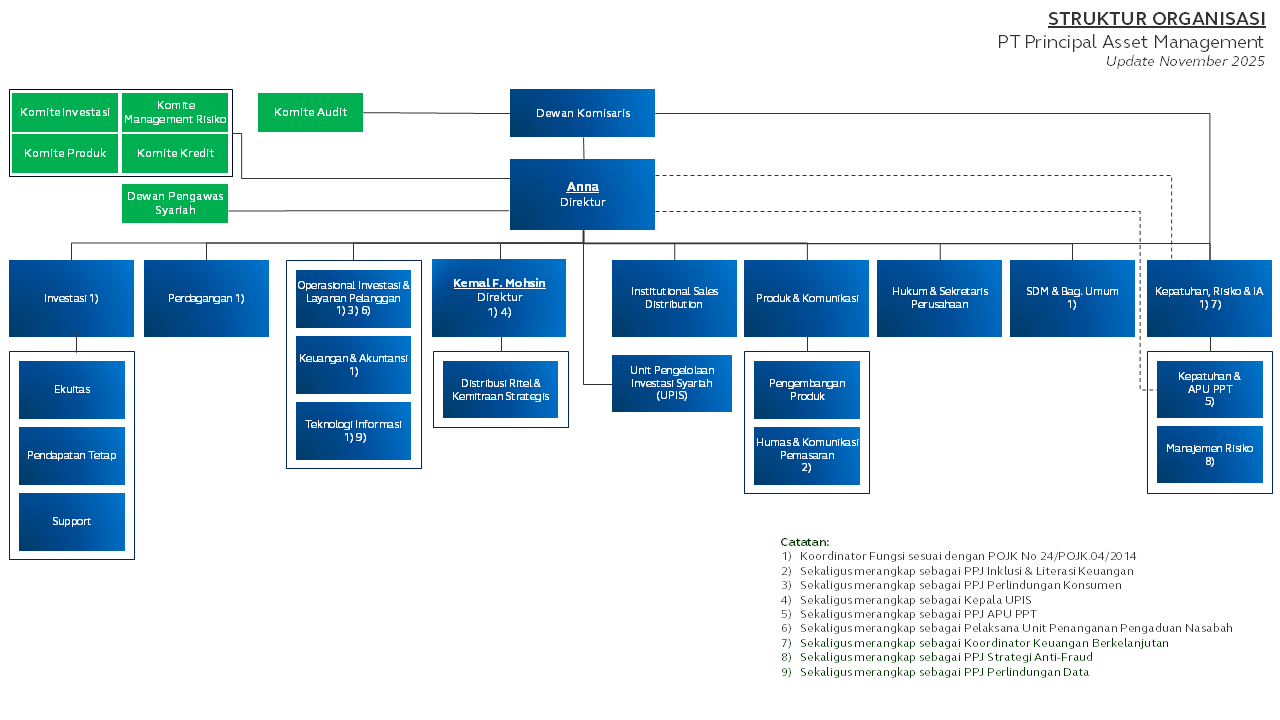
Task: Select the Institutional Sales Distribution box
Action: pyautogui.click(x=674, y=298)
